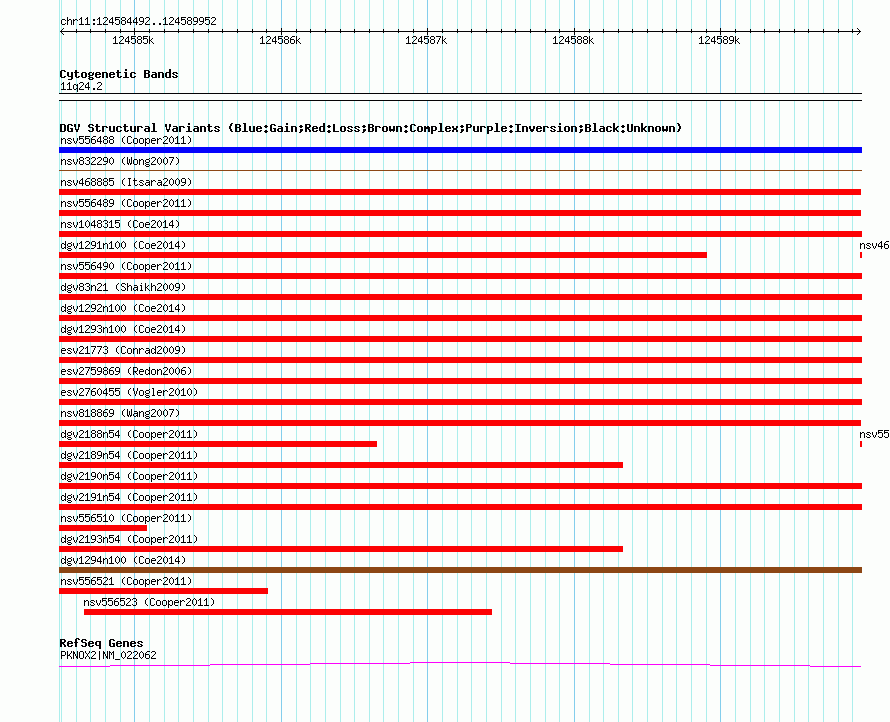Click the short red nsv556510 bar

click(x=103, y=528)
